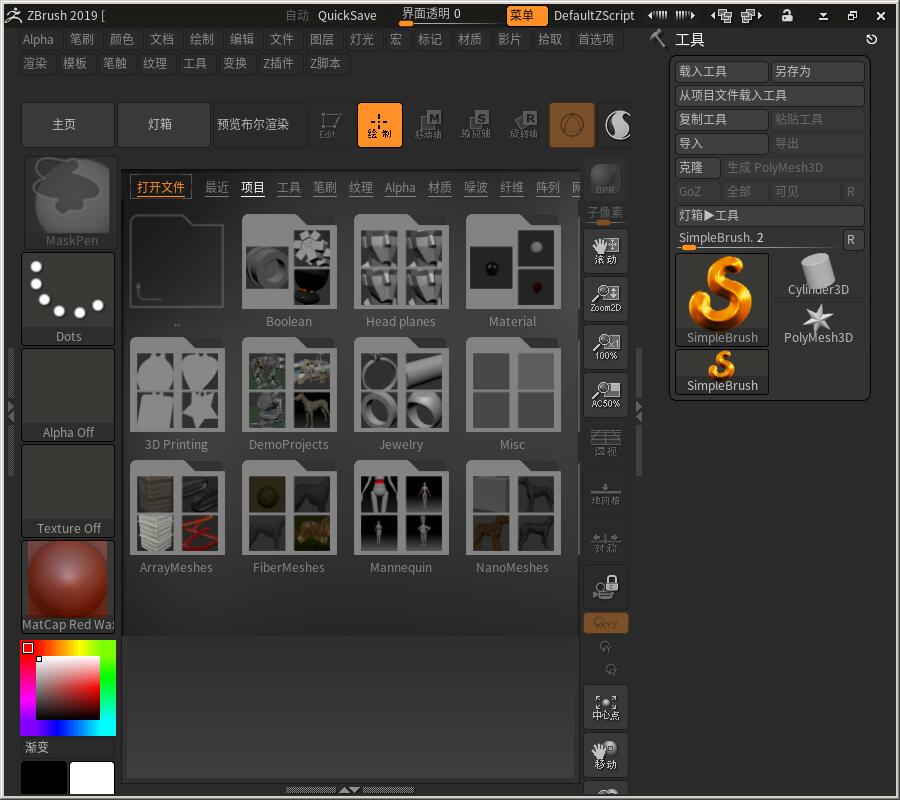900x800 pixels.
Task: Click the Zoom2D icon
Action: click(x=606, y=299)
